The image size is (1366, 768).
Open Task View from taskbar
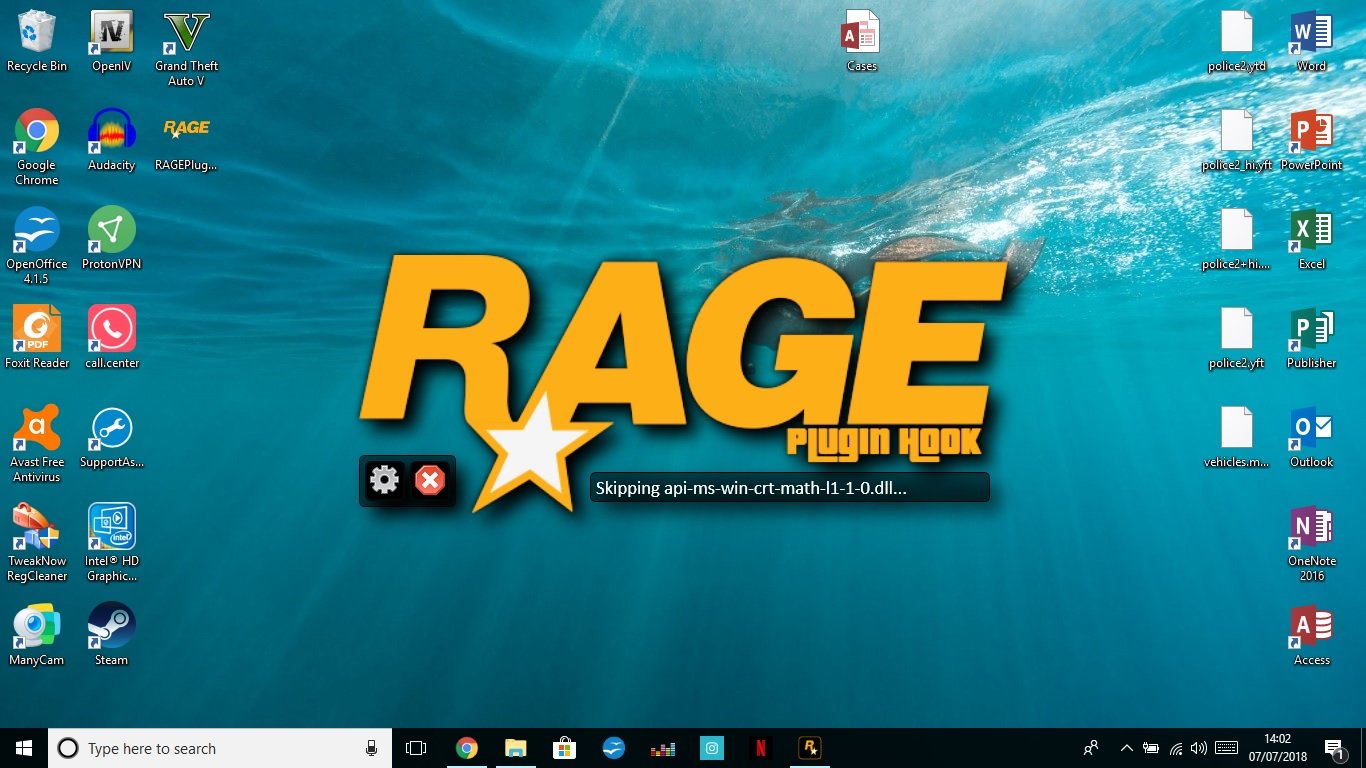pos(416,748)
